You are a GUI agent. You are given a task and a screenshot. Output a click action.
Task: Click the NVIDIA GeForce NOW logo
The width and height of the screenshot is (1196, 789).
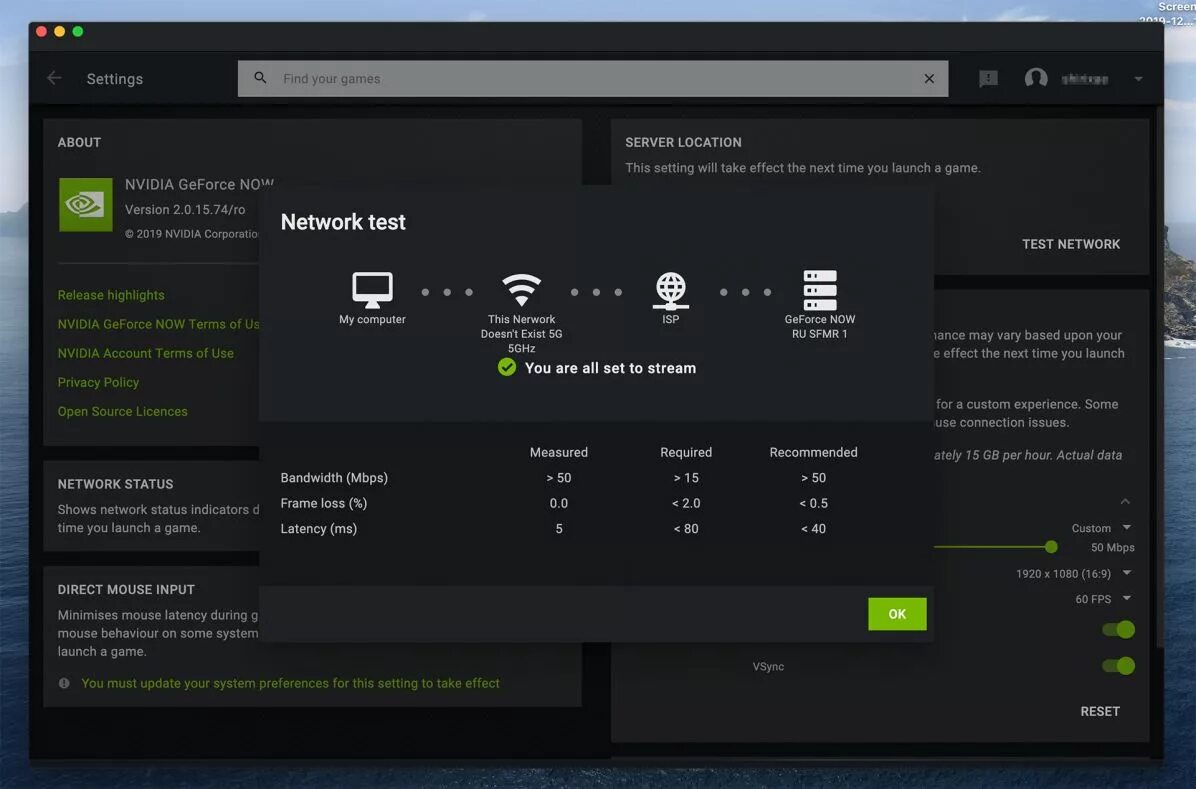point(85,204)
